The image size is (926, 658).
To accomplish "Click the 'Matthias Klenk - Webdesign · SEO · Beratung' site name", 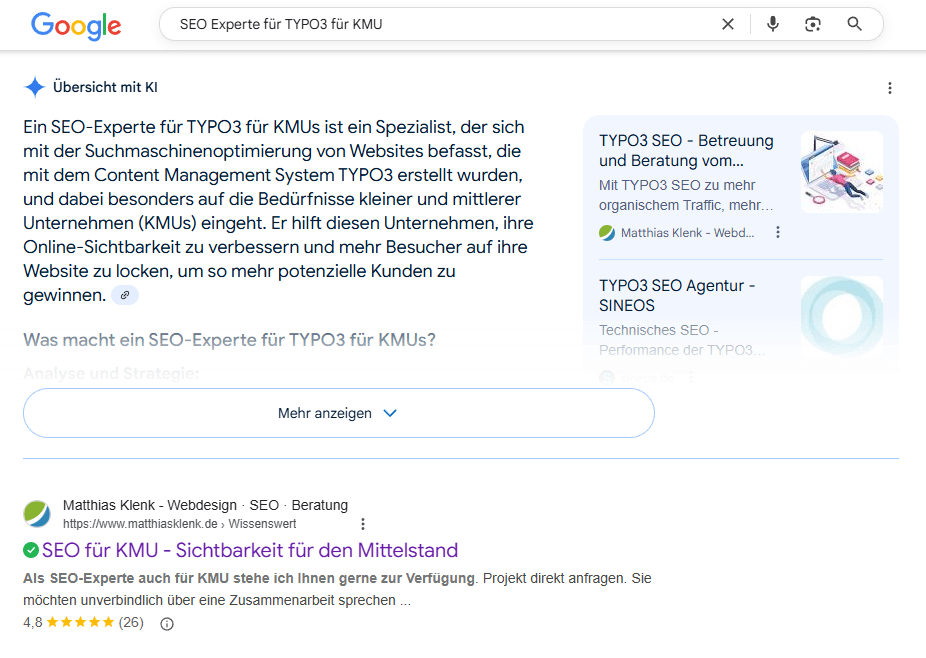I will [206, 505].
